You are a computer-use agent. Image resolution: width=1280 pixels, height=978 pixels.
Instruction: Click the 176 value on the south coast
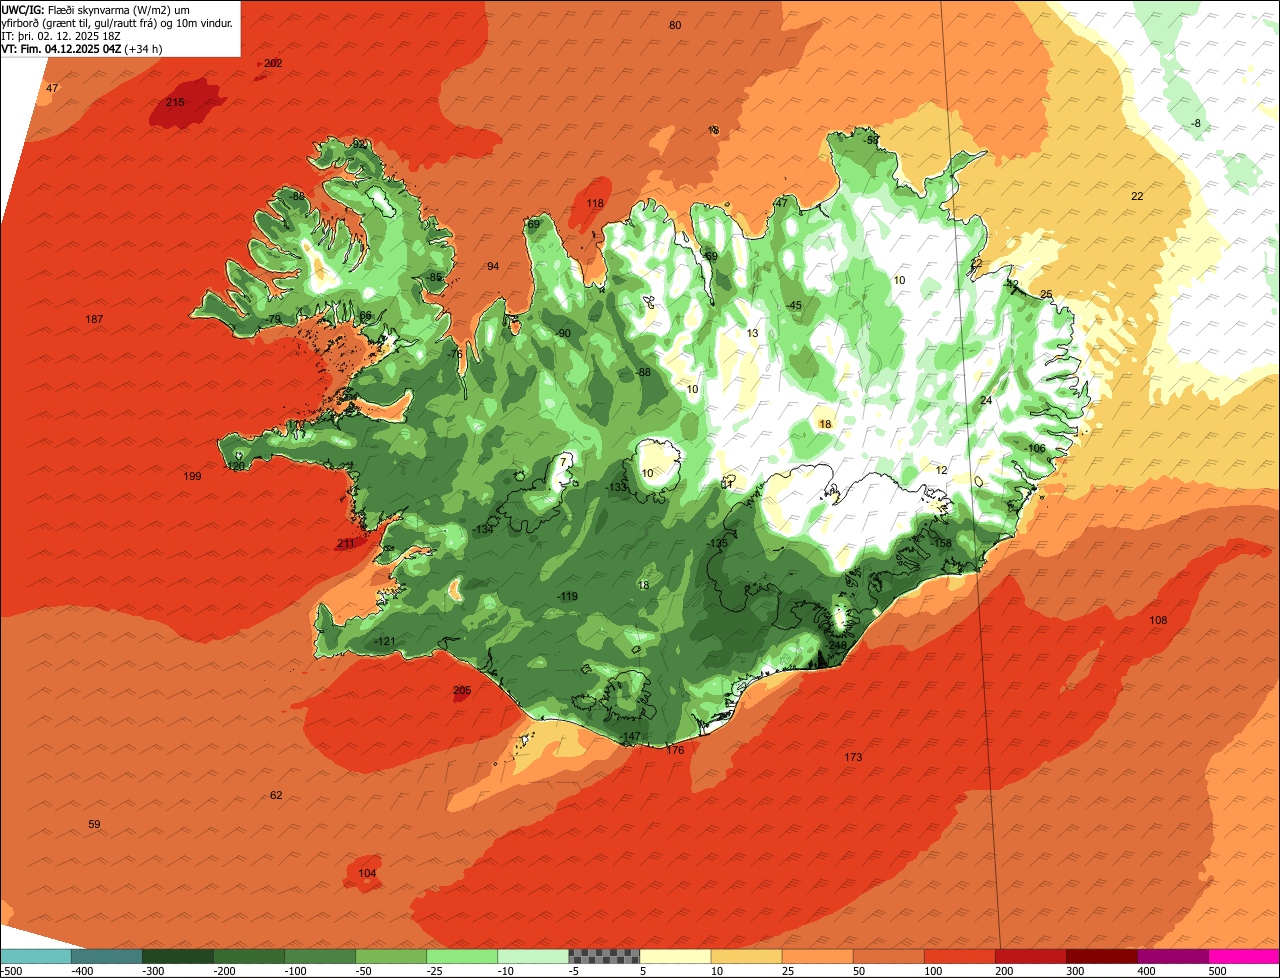coord(675,750)
